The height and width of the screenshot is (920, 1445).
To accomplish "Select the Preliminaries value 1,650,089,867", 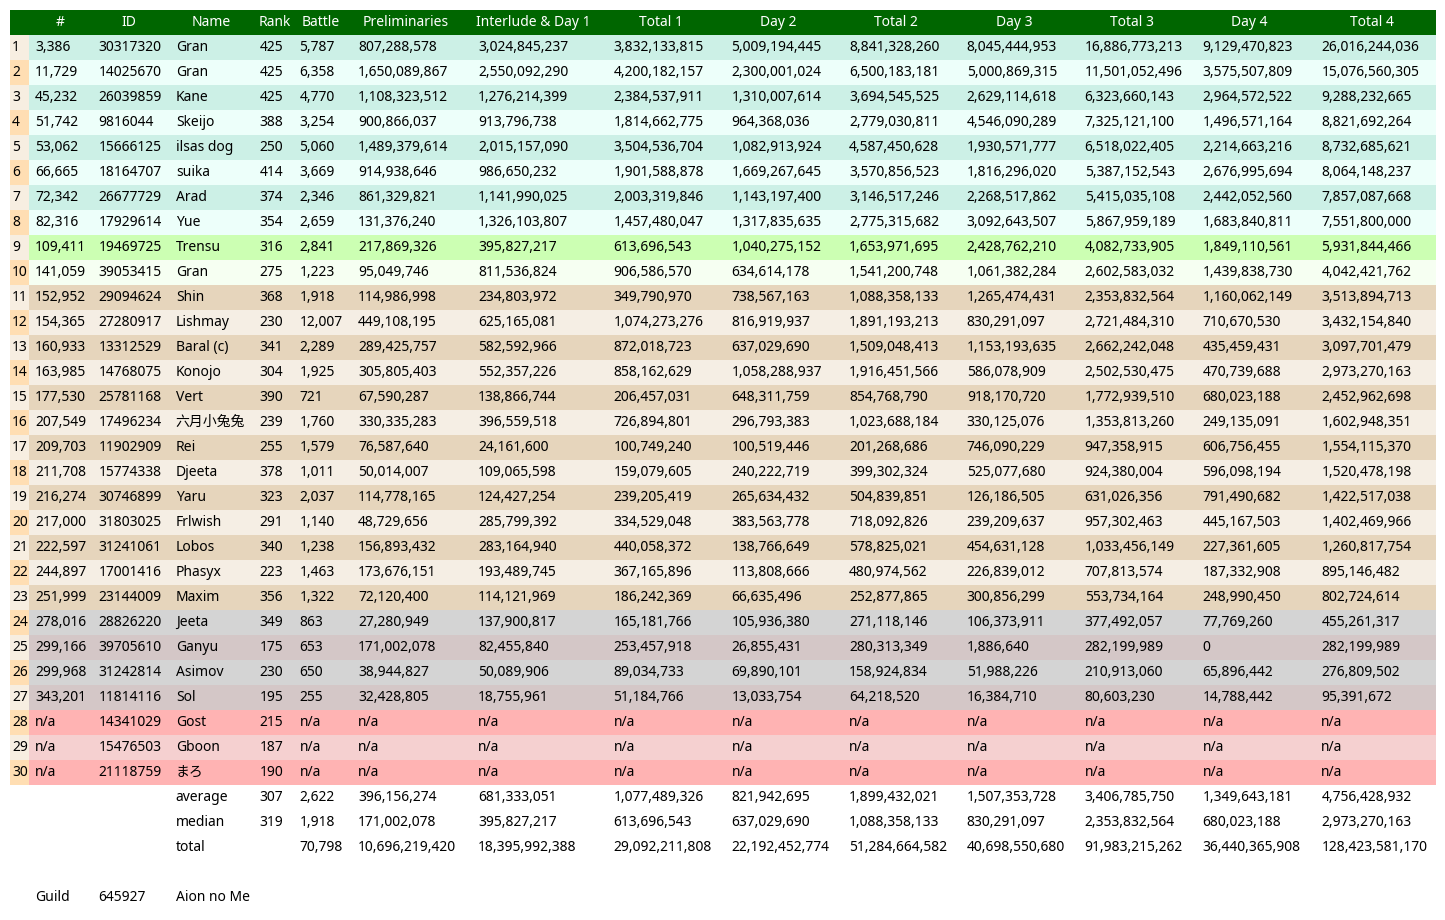I will 403,71.
